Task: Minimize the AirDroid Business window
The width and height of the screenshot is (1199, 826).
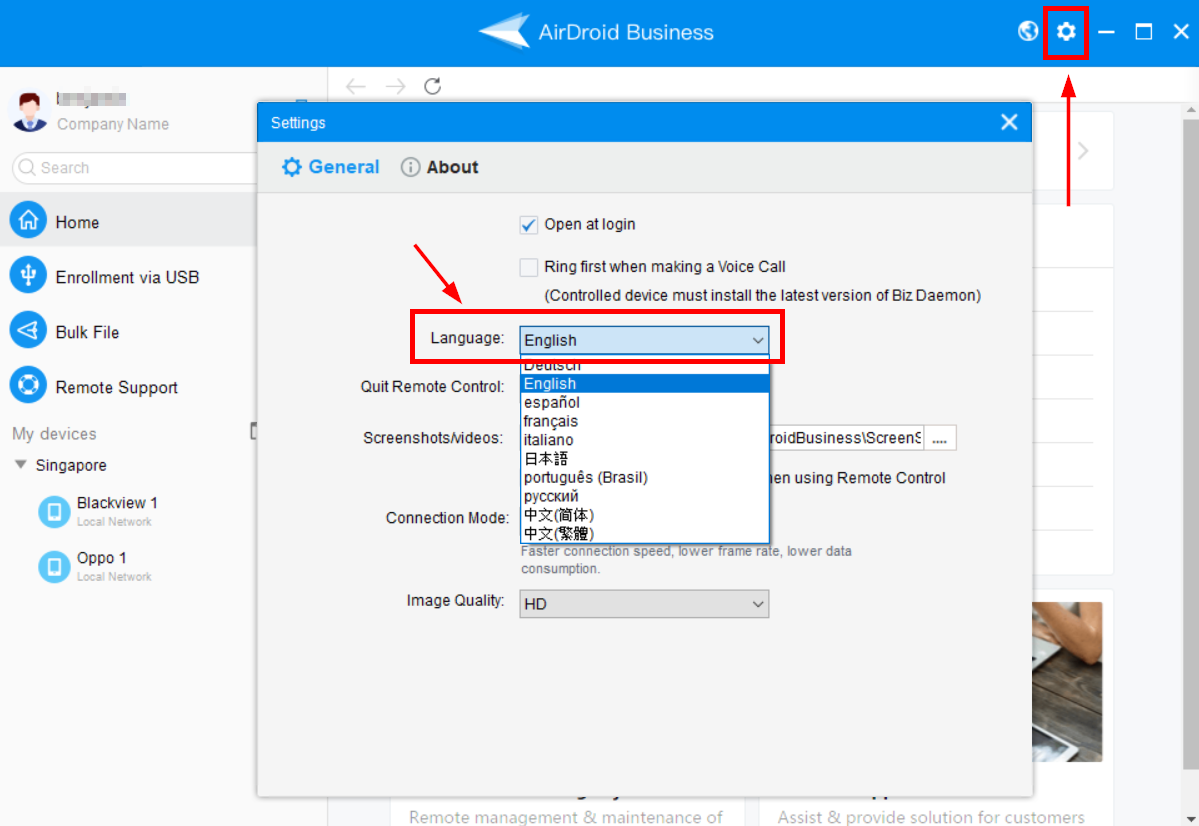Action: pyautogui.click(x=1106, y=31)
